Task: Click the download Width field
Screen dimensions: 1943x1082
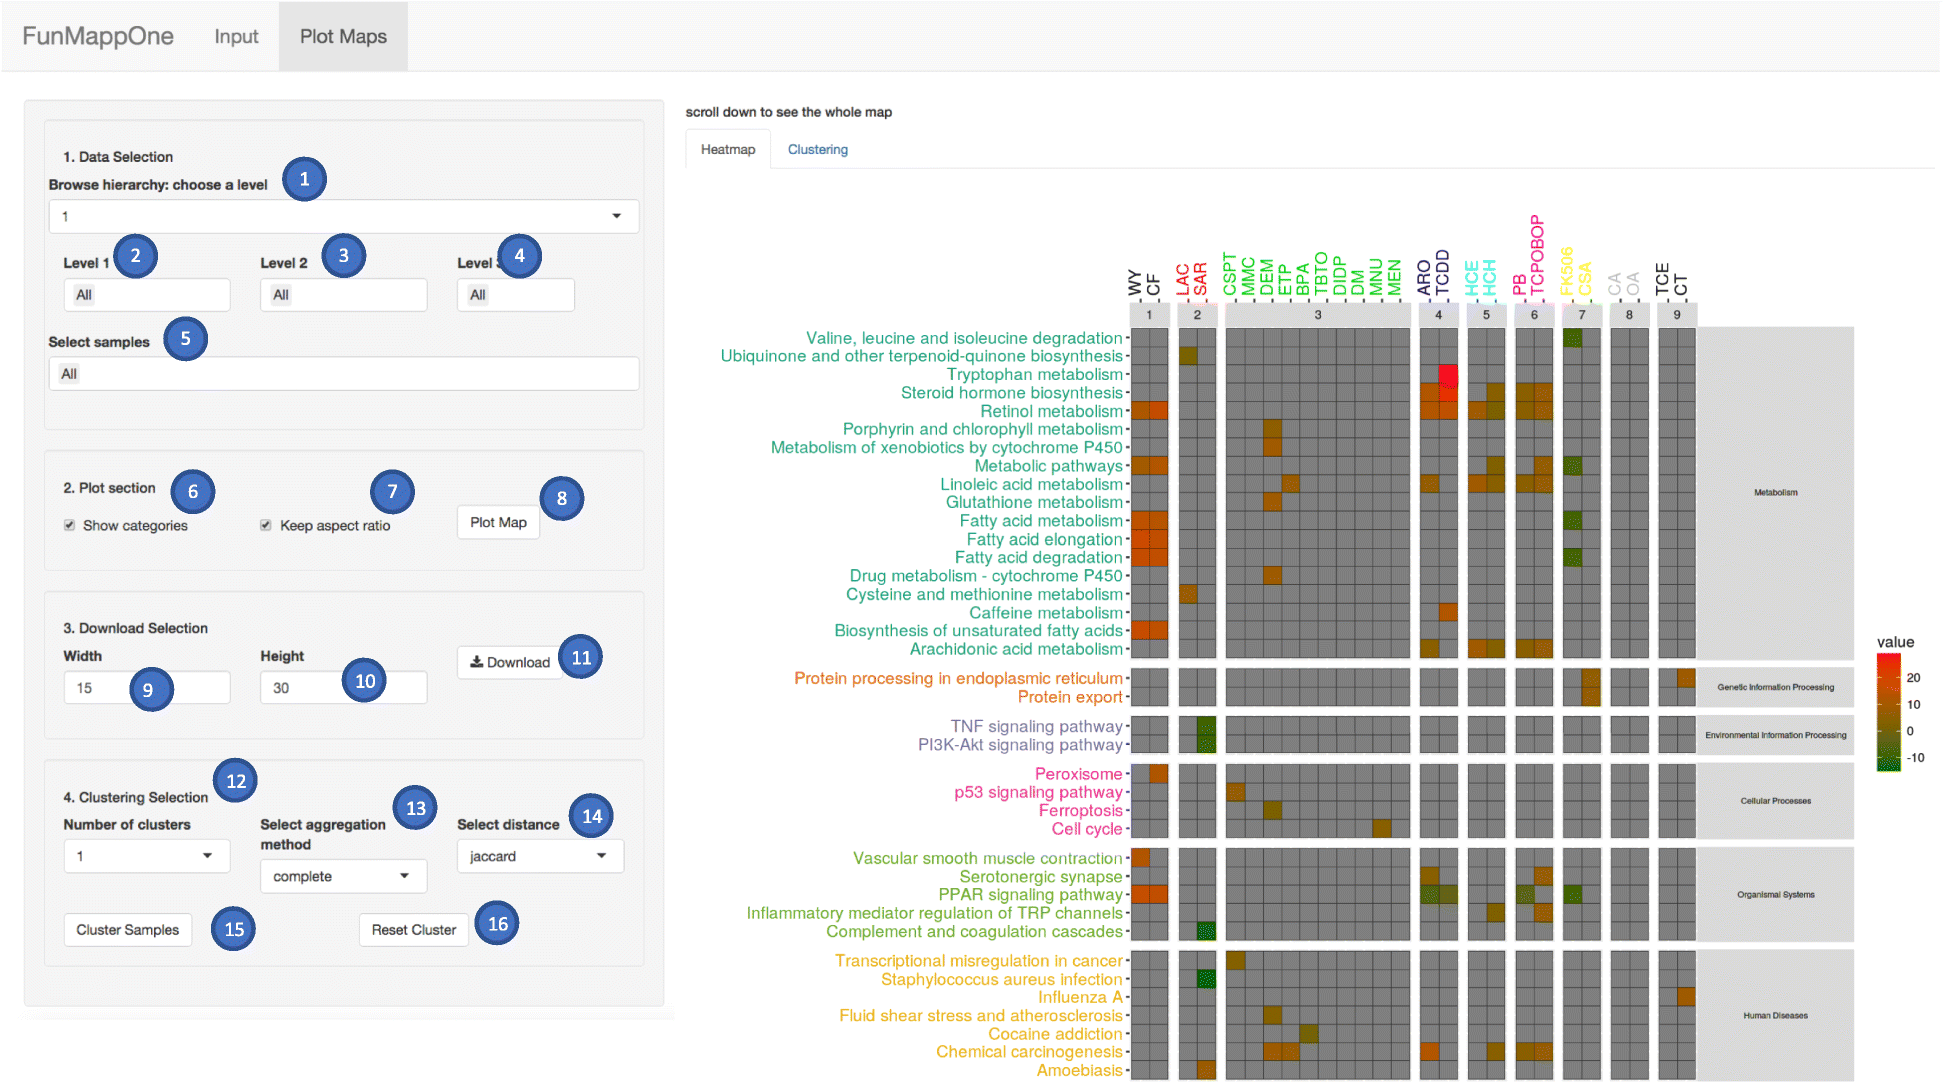Action: (x=147, y=688)
